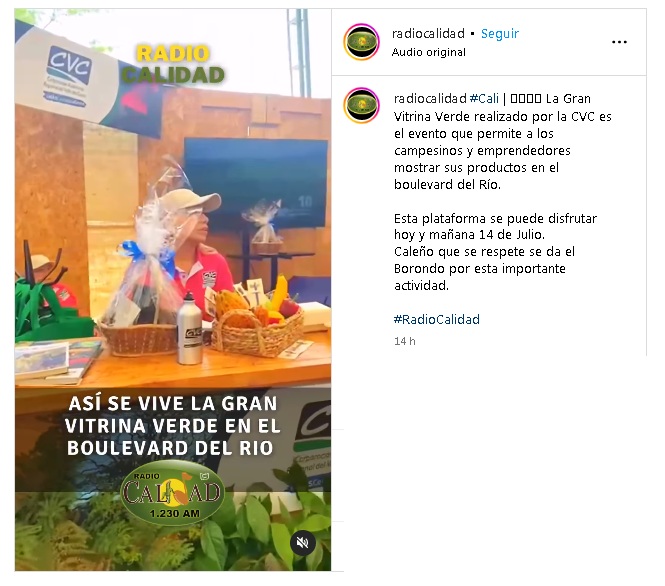This screenshot has height=586, width=665.
Task: Open the radiocalidad username in the header
Action: [428, 33]
